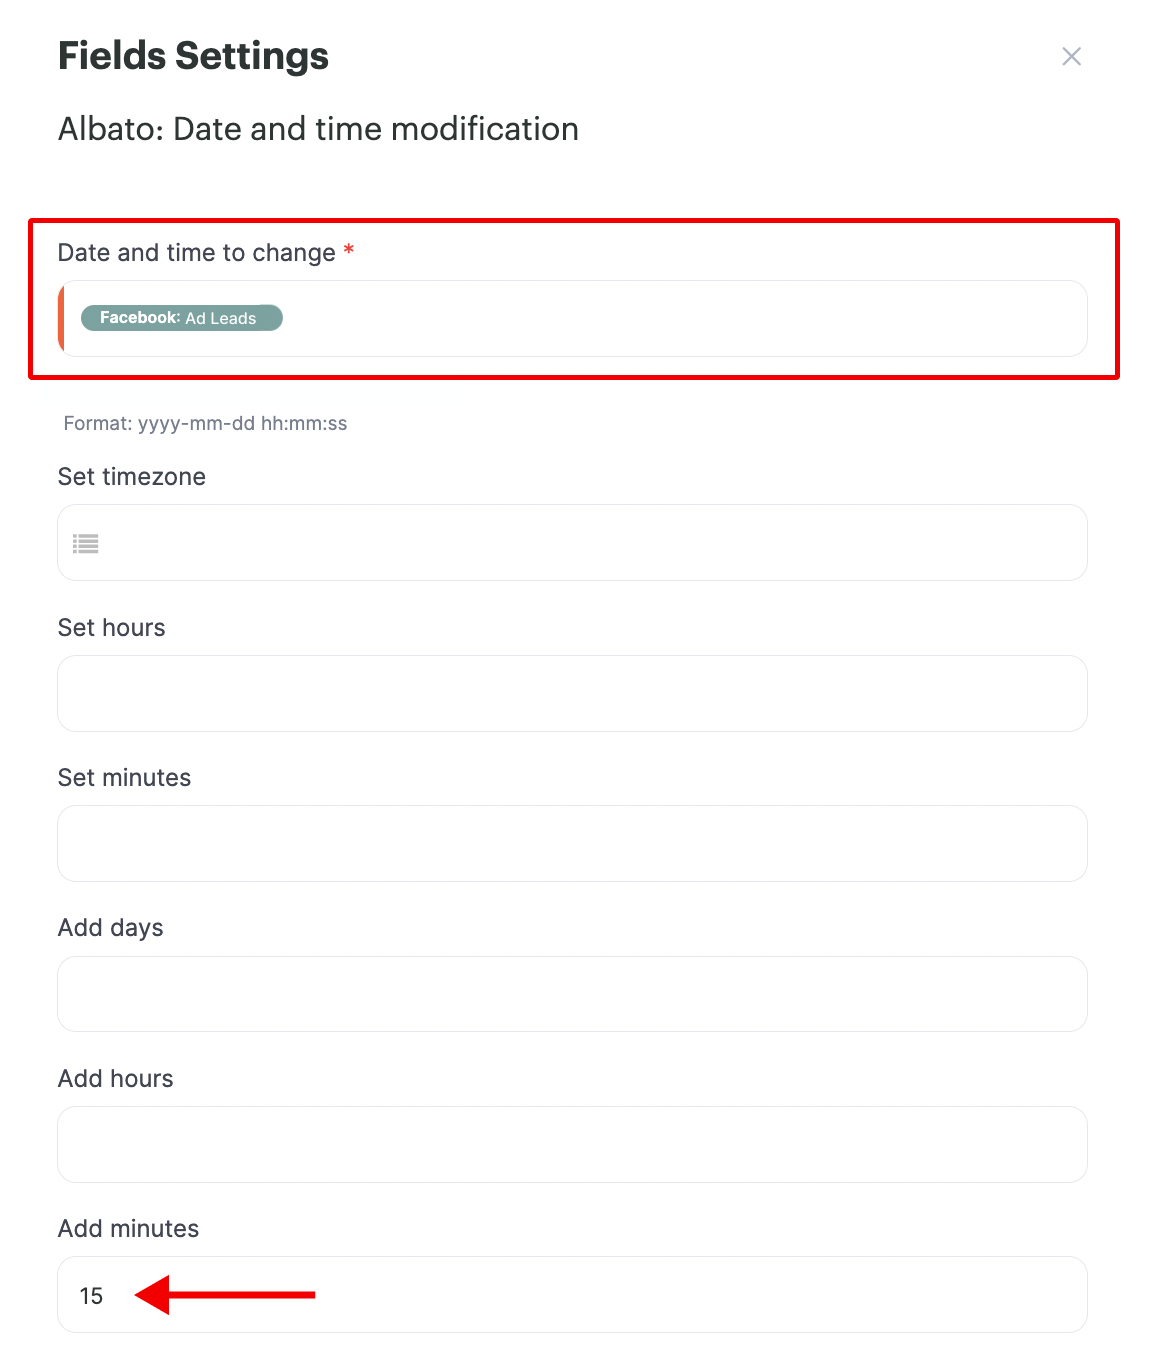Click the "Add hours" label text
Screen dimensions: 1156x1362
116,1079
